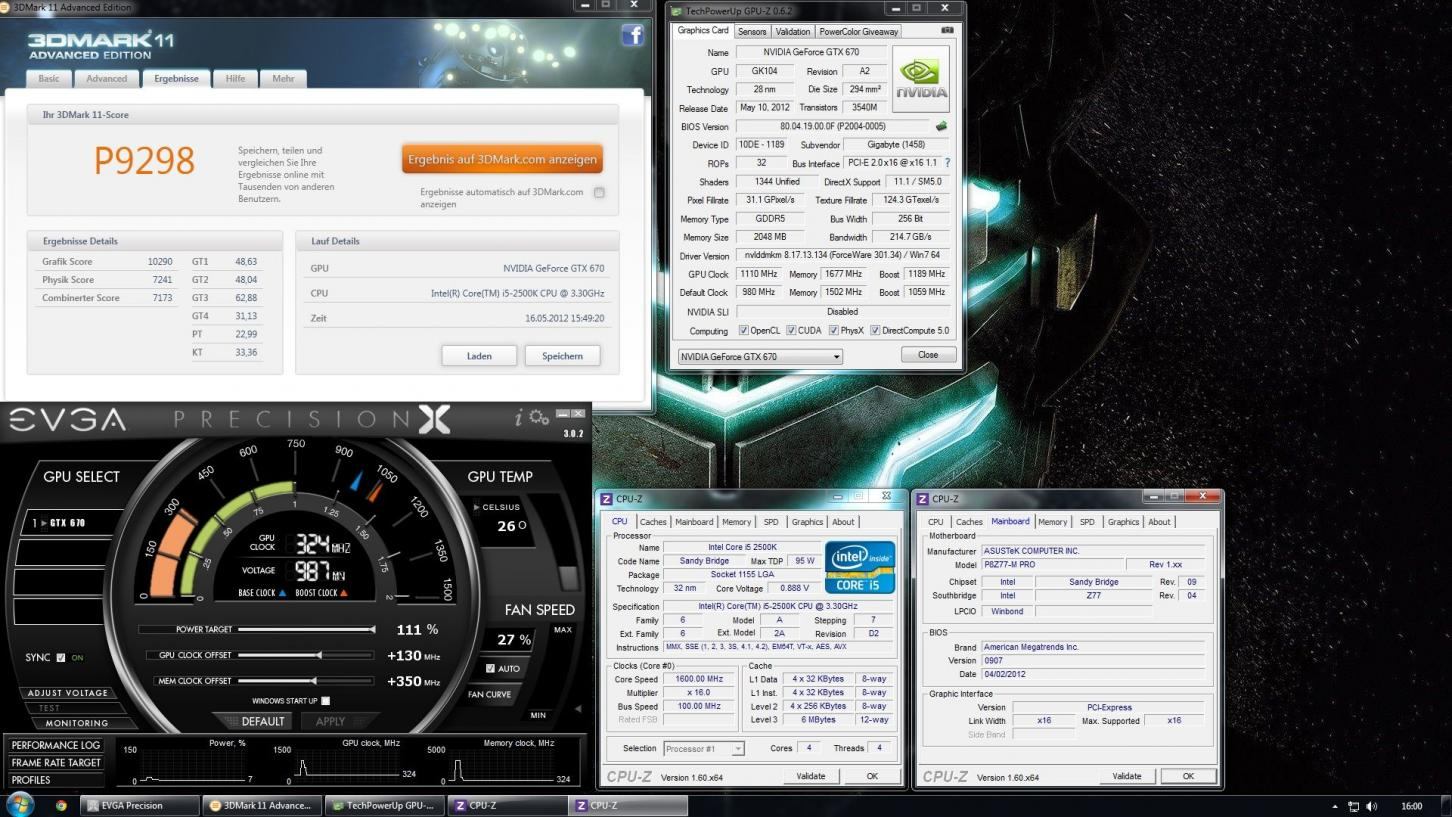Toggle the OpenCL checkbox in GPU-Z
The height and width of the screenshot is (817, 1452).
[743, 330]
